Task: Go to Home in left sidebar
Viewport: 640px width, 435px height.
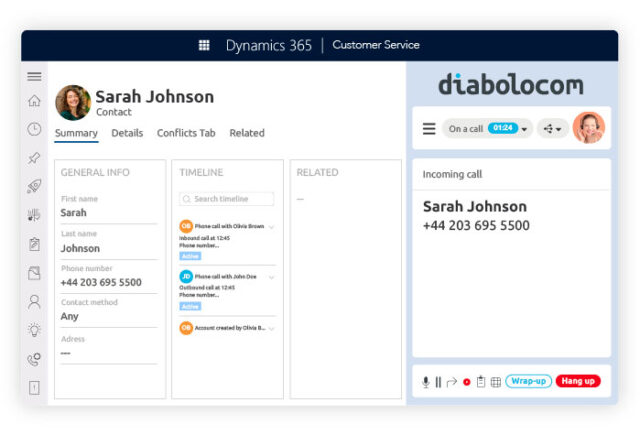Action: [34, 100]
